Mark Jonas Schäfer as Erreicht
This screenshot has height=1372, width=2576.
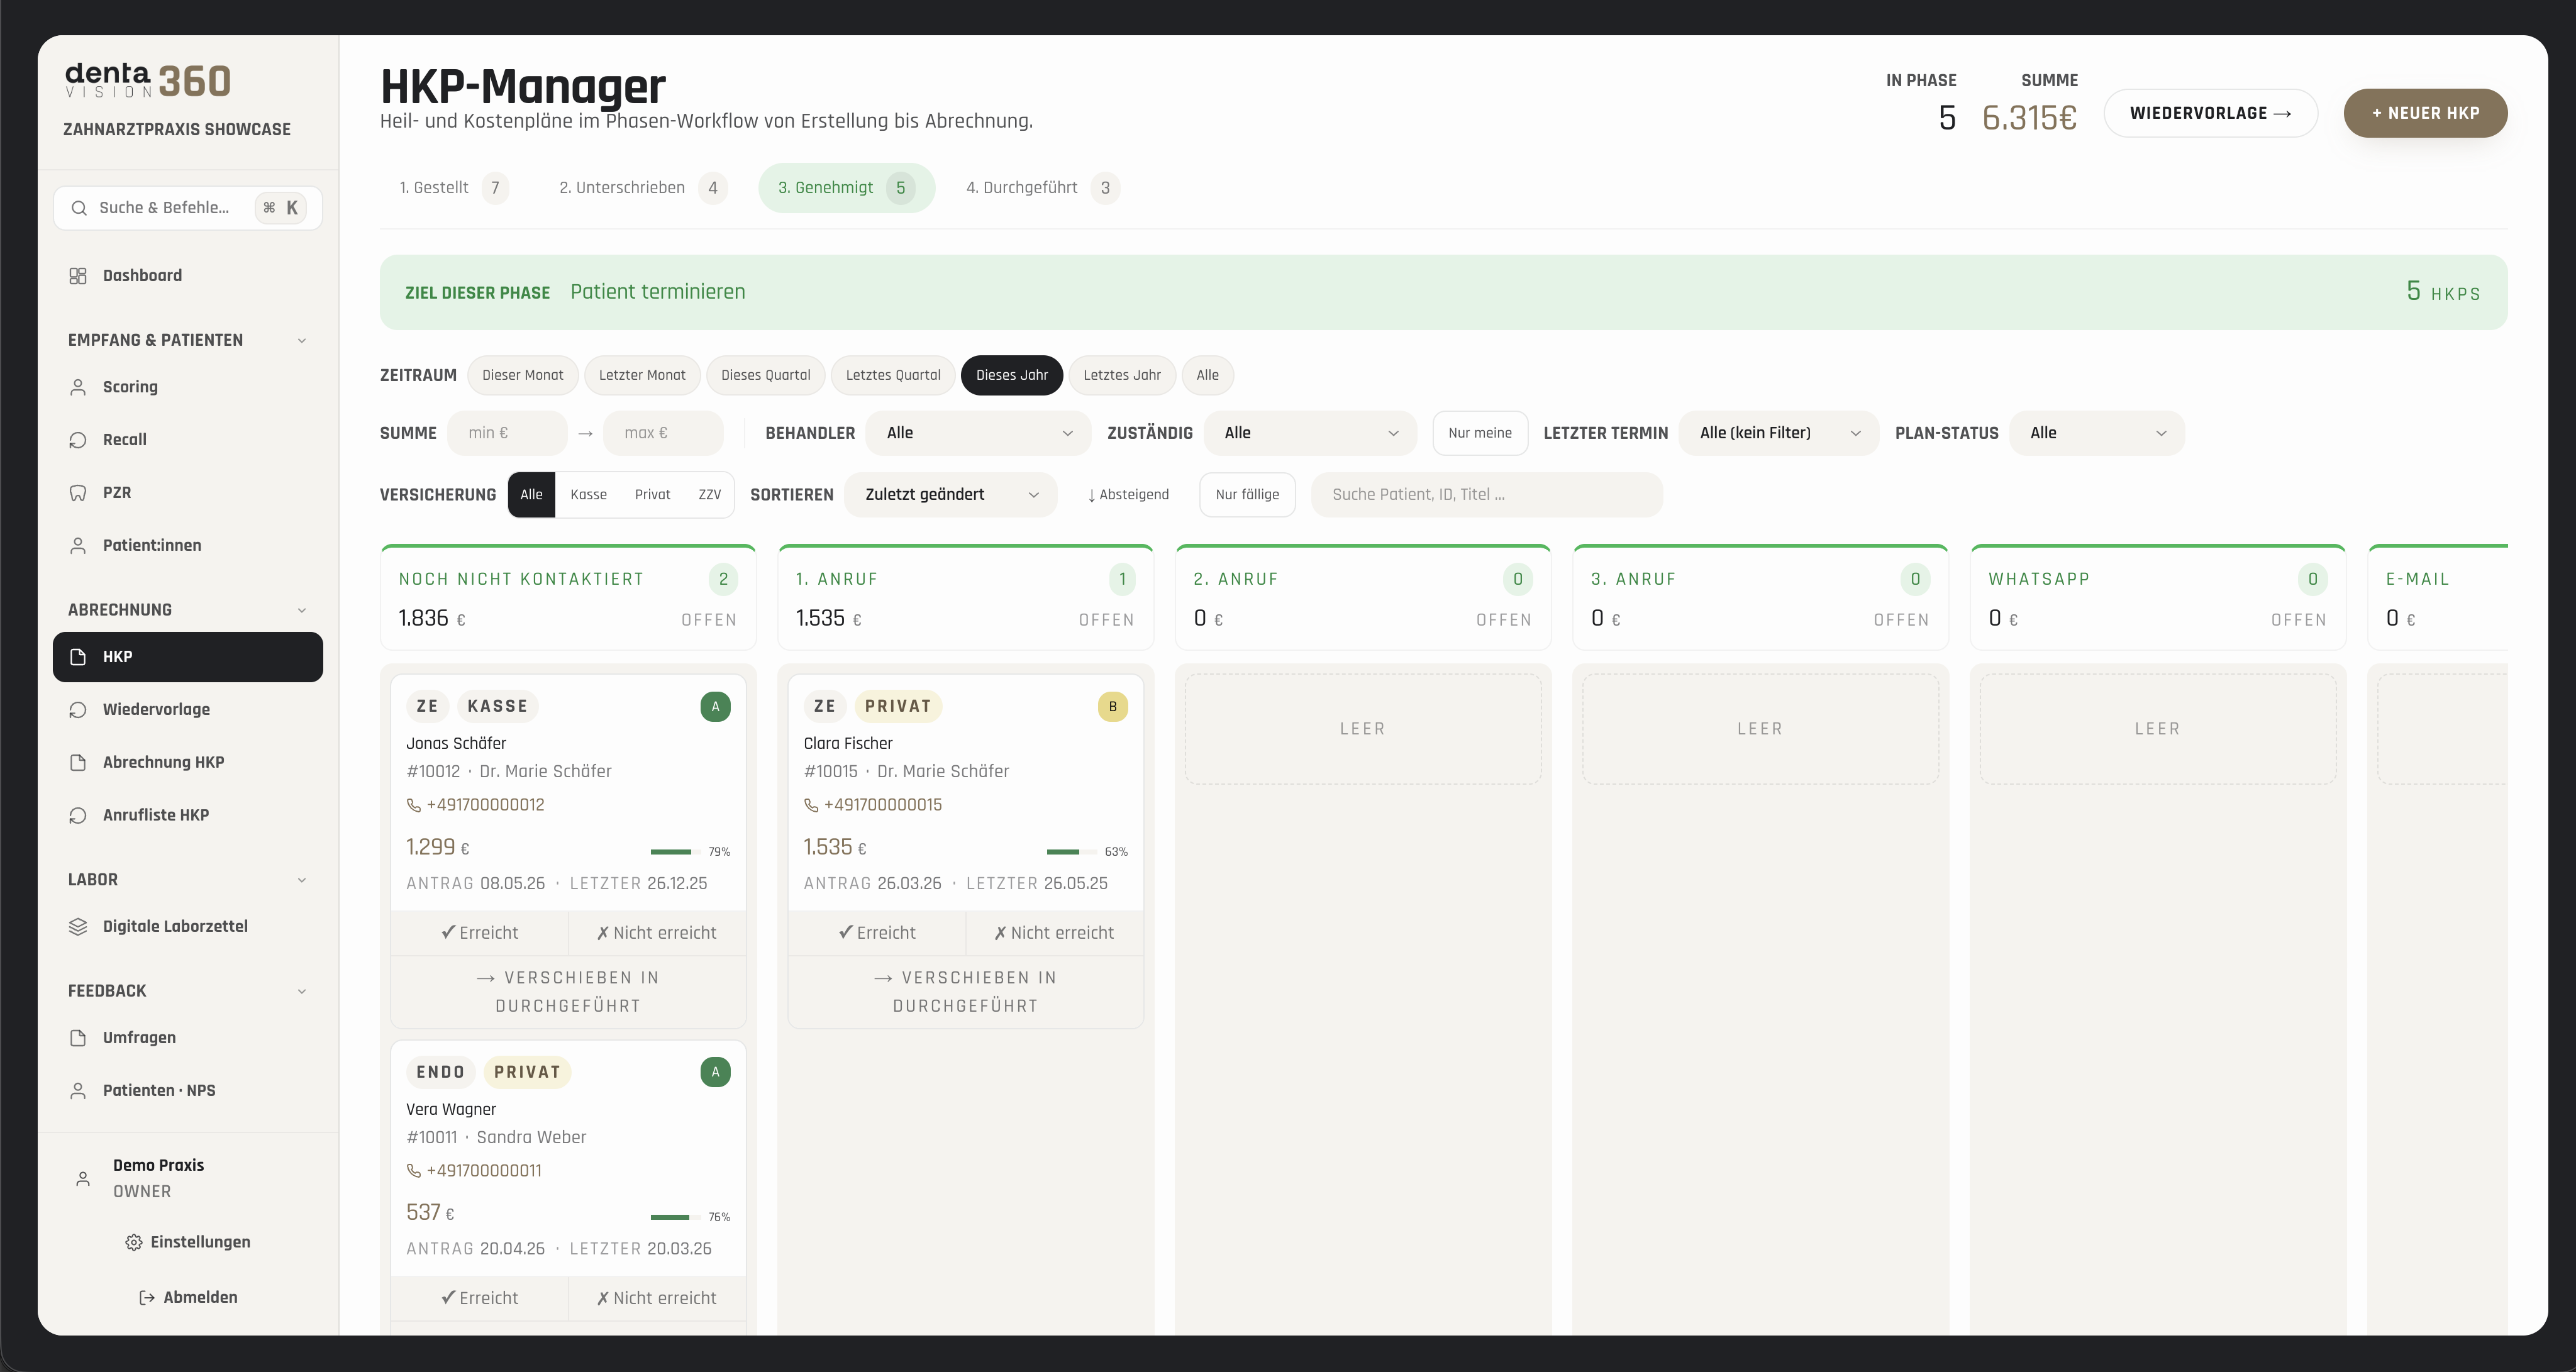(x=479, y=933)
